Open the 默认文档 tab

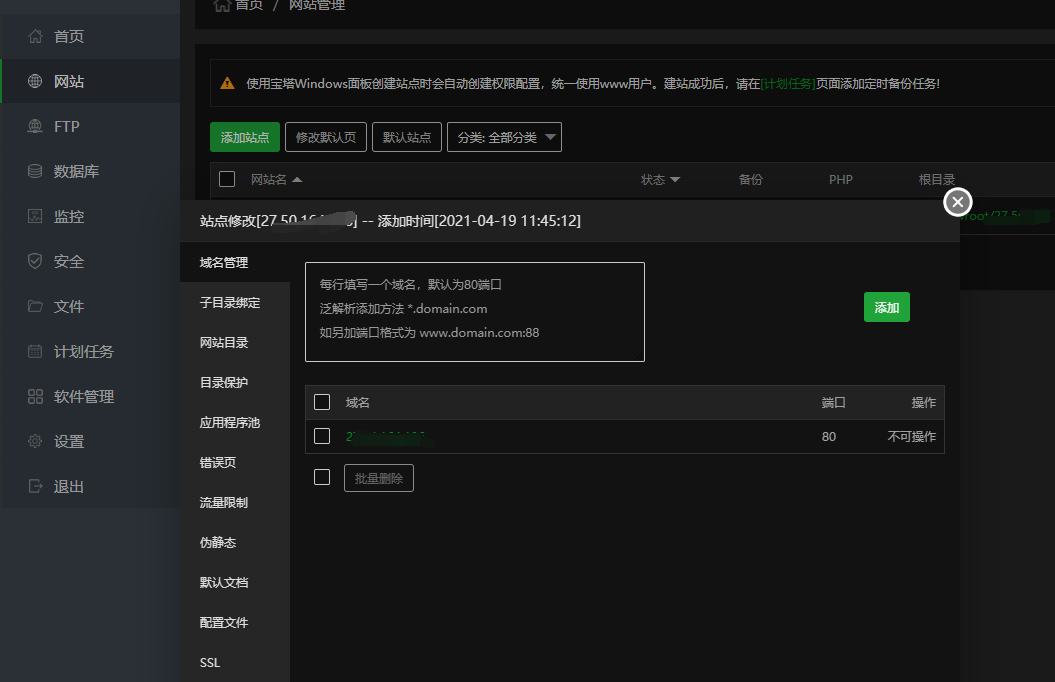[x=235, y=582]
